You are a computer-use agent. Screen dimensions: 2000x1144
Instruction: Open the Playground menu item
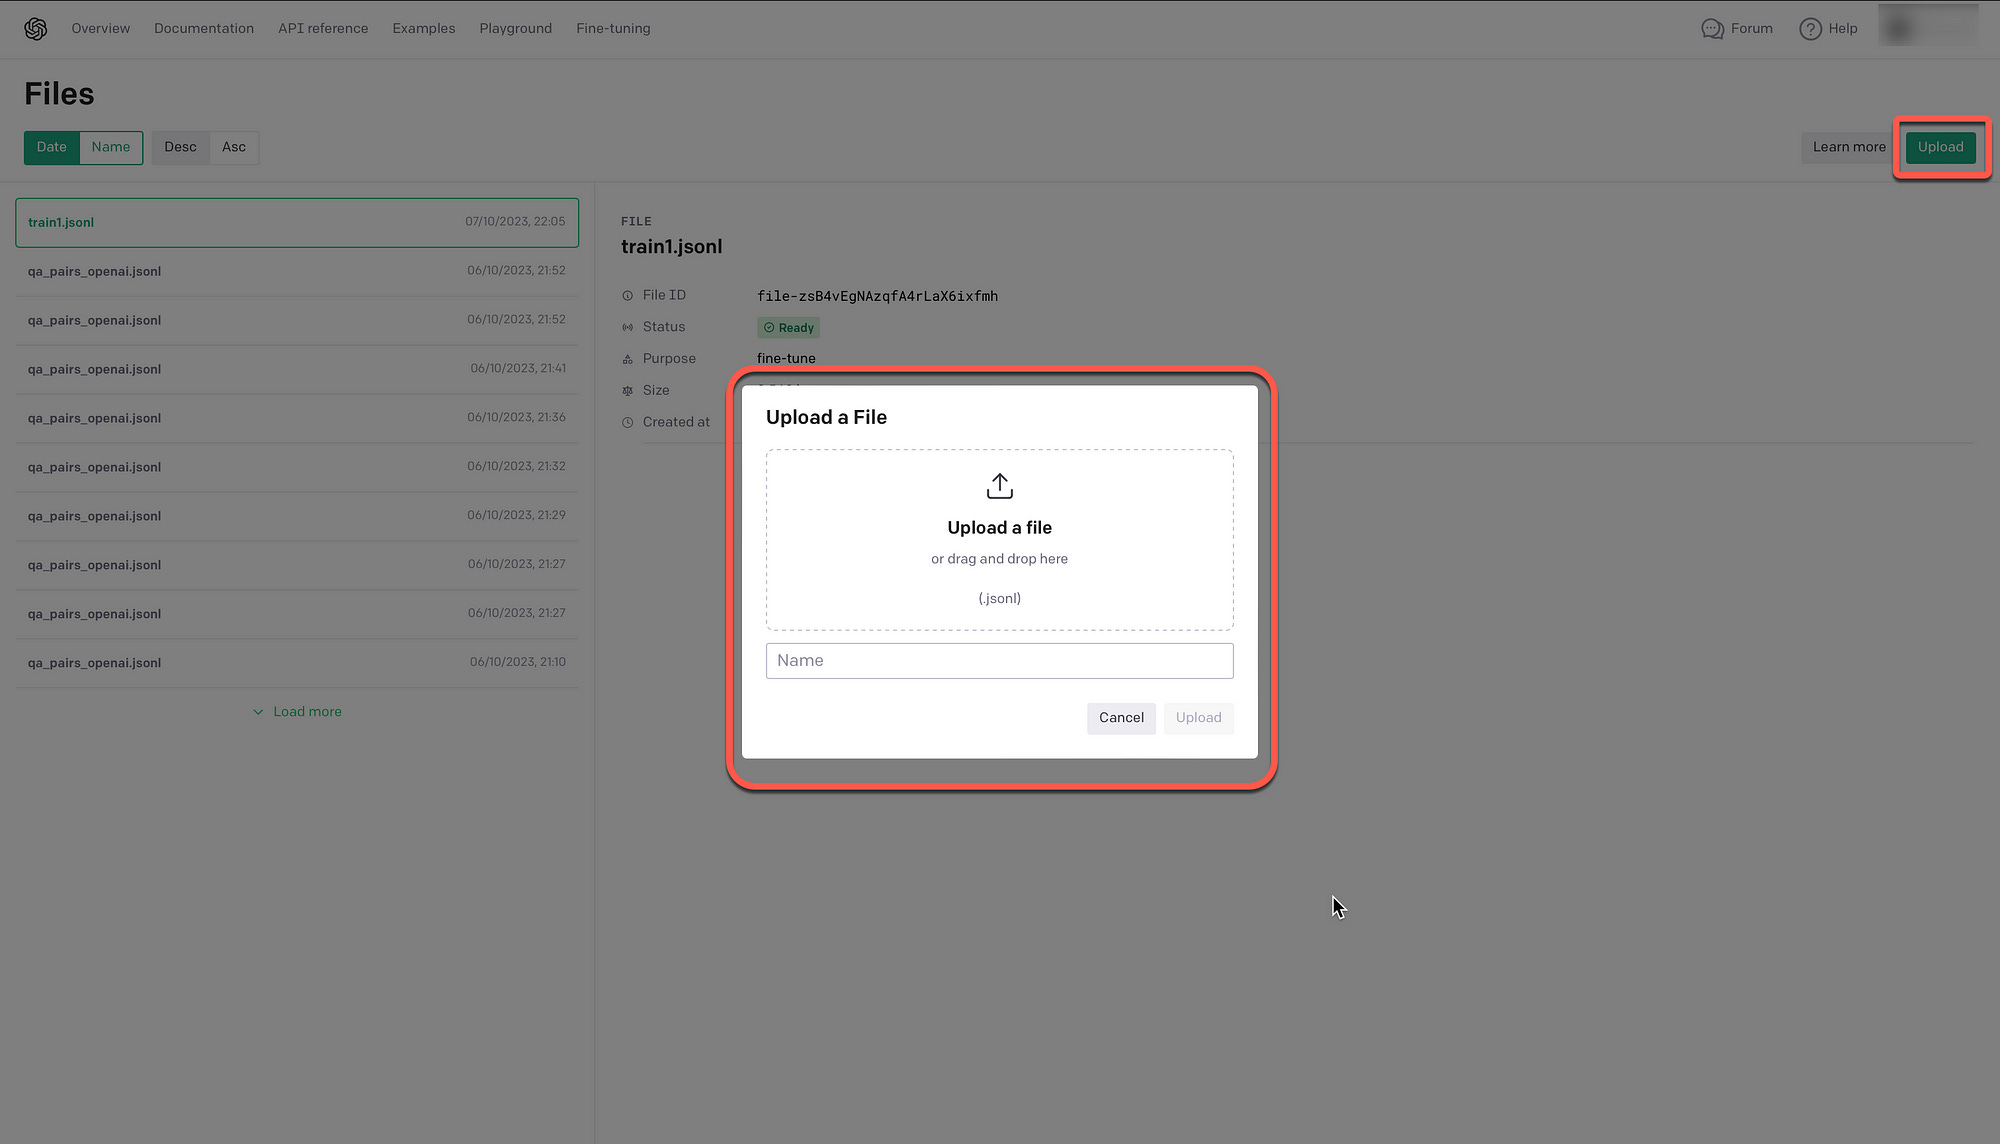pos(515,28)
